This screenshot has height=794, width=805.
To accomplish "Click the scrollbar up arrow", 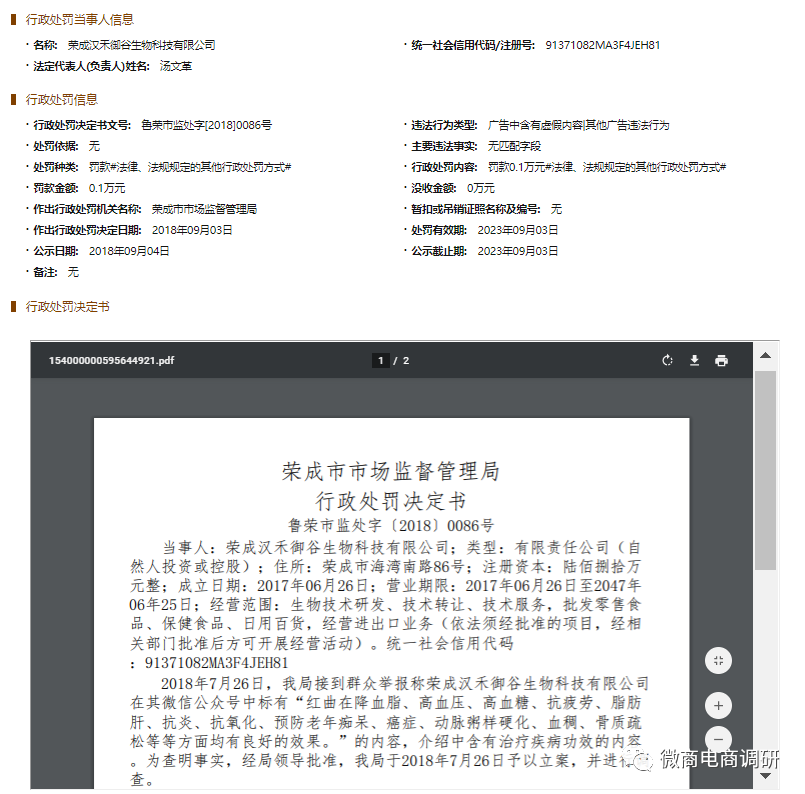I will (x=765, y=355).
